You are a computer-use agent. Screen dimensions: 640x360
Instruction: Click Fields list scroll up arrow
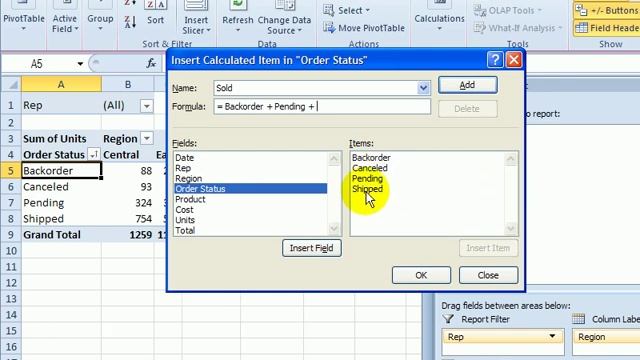click(x=334, y=159)
